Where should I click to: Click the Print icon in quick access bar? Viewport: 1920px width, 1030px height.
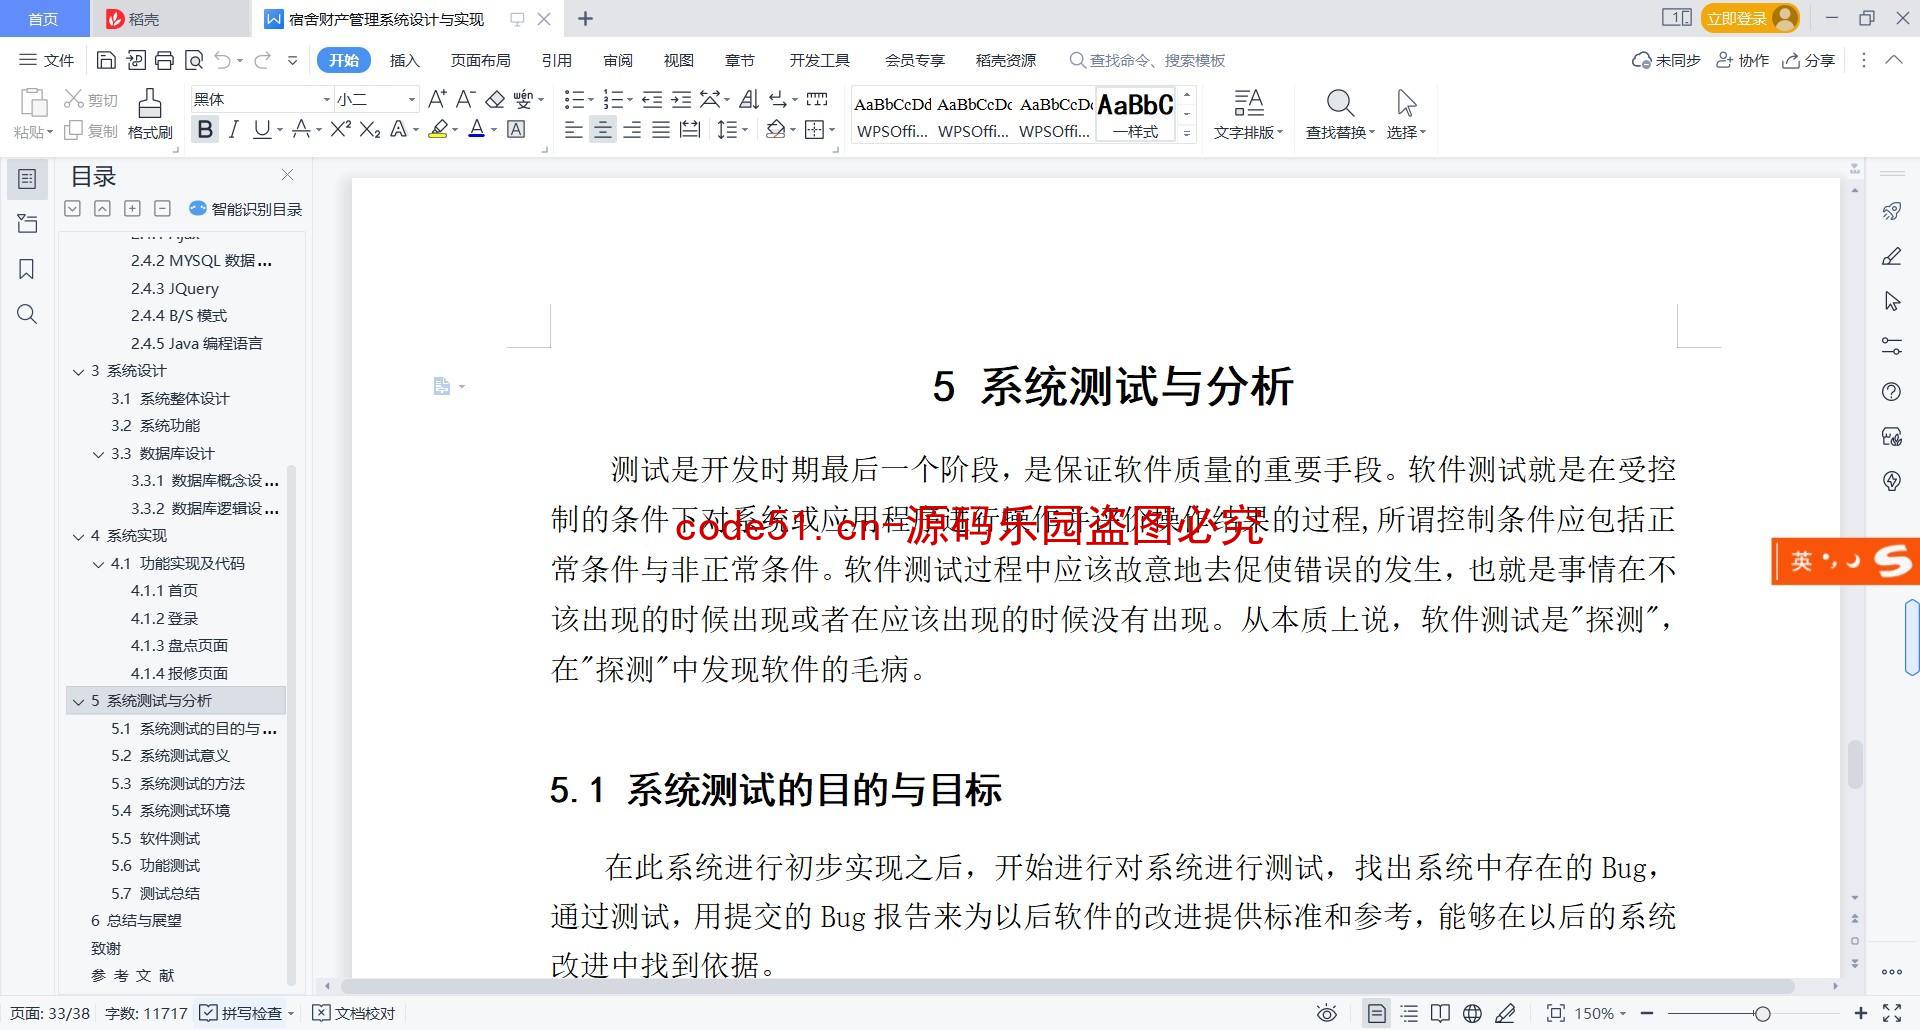tap(165, 60)
